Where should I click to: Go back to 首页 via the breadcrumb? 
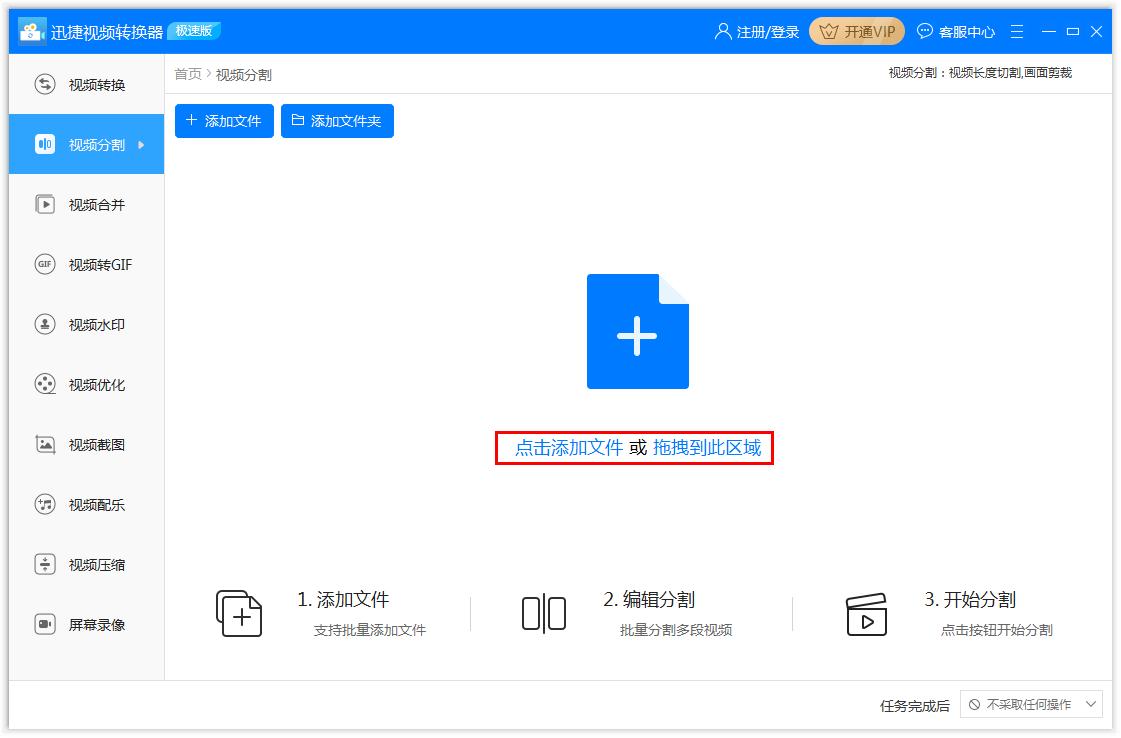(186, 74)
